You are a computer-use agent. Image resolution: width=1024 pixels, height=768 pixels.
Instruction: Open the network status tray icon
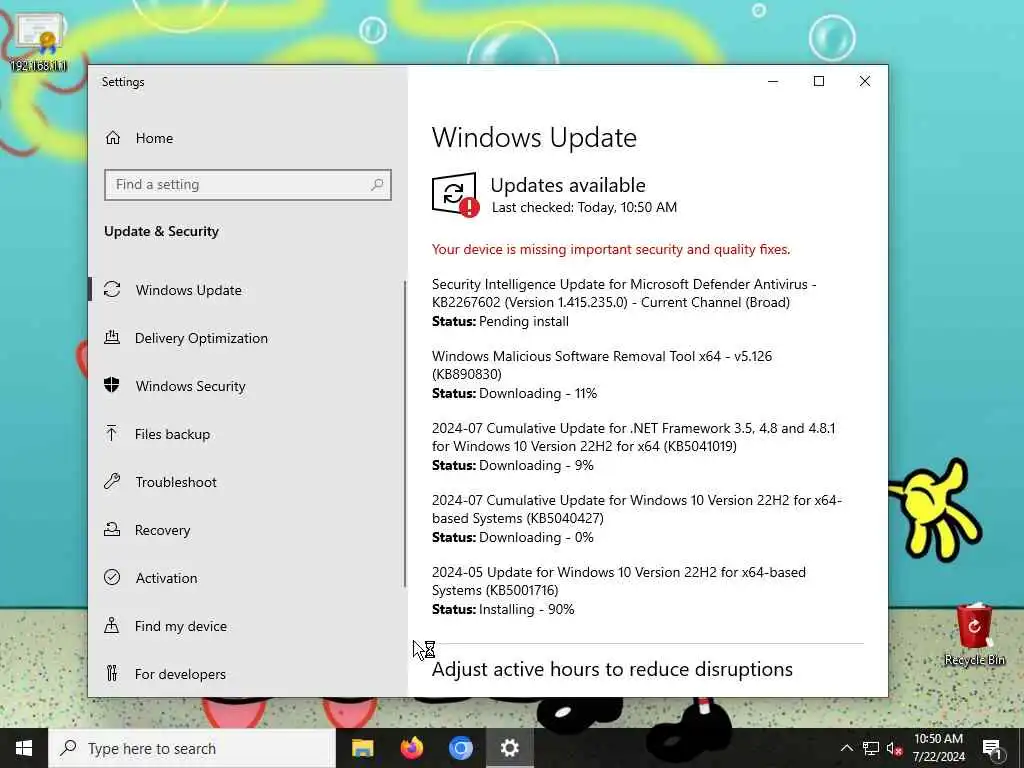pos(871,748)
